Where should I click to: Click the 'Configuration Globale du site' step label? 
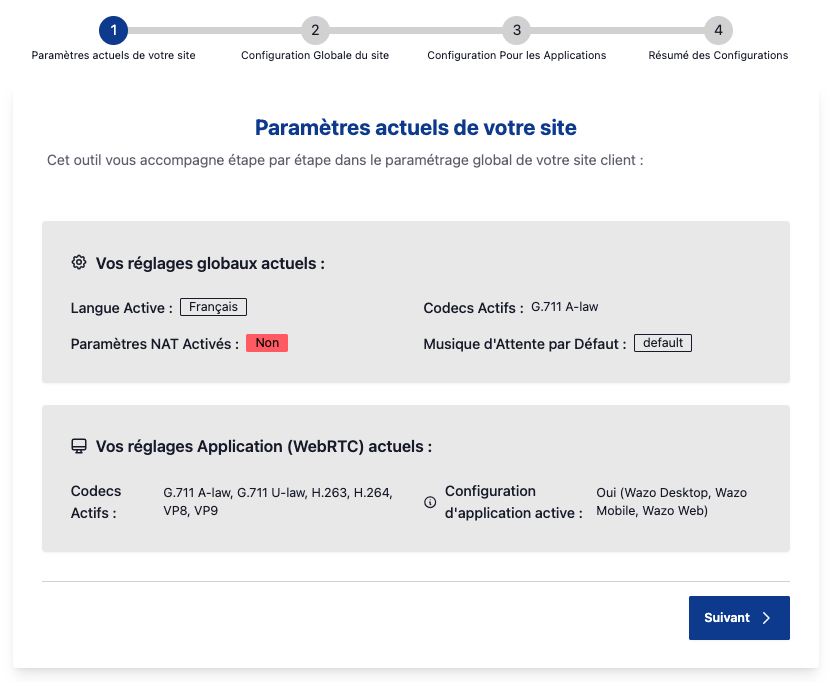tap(315, 55)
